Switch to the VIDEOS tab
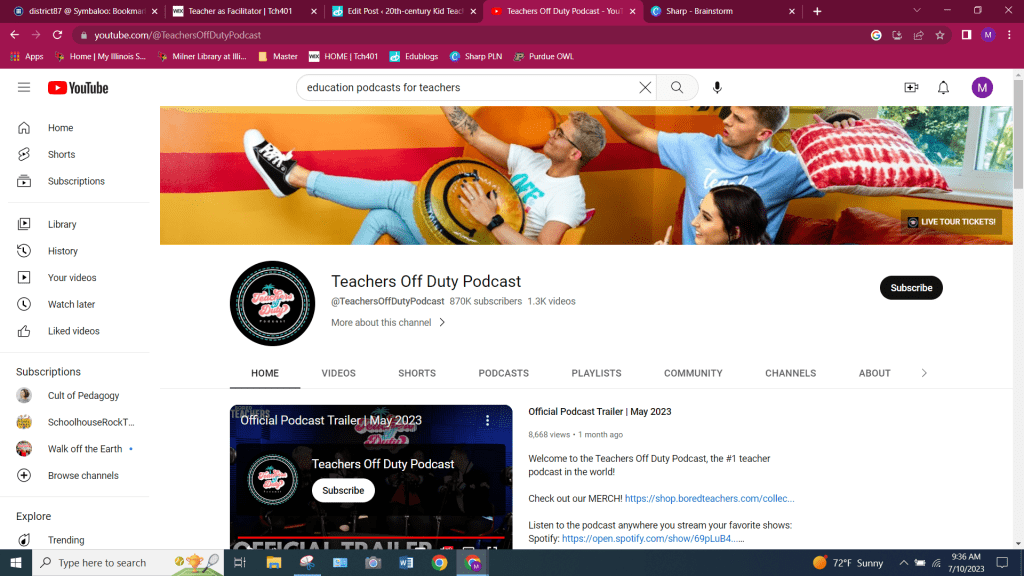This screenshot has width=1024, height=576. [x=338, y=374]
